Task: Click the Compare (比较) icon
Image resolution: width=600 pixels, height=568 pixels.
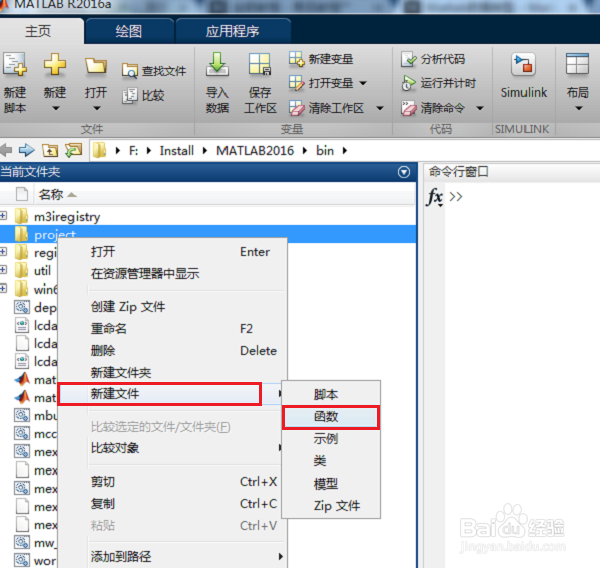Action: (x=129, y=95)
